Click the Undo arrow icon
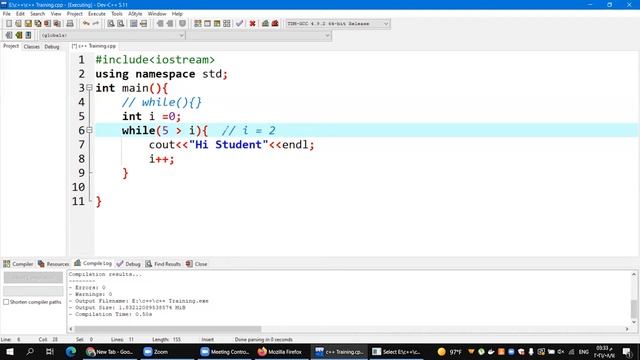 coord(86,24)
